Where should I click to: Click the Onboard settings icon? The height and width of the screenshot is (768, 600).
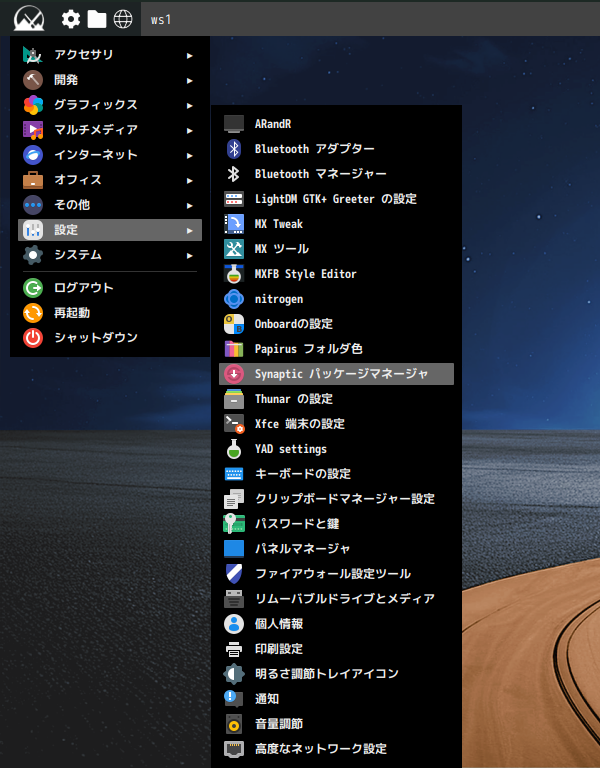234,324
